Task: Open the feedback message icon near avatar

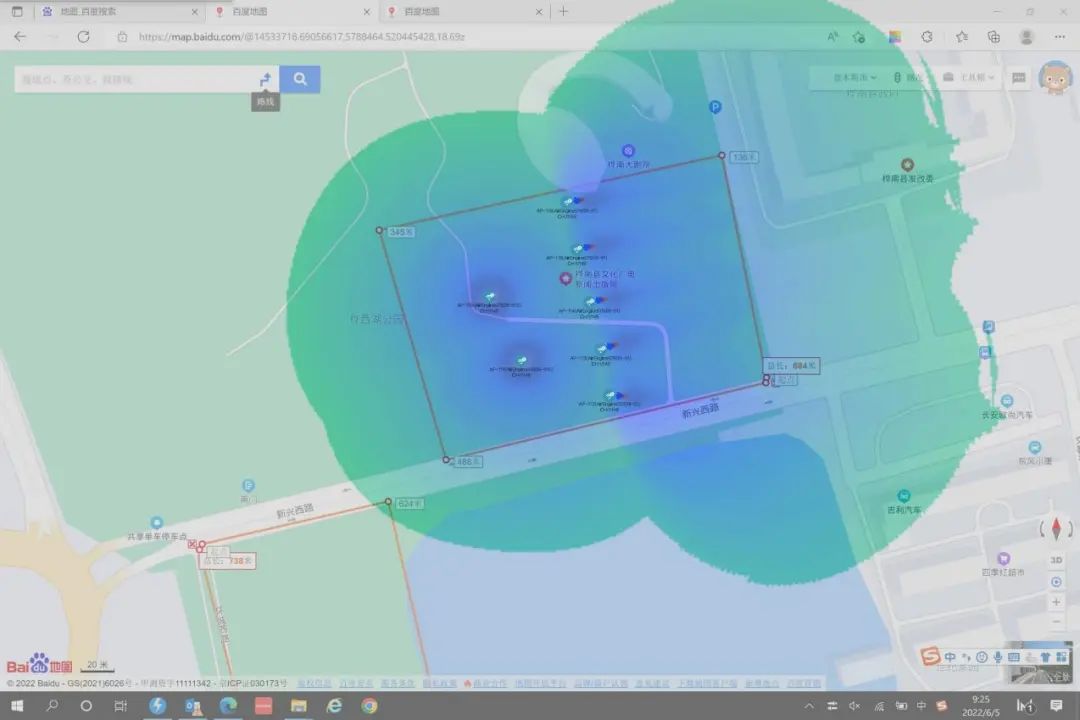Action: click(x=1018, y=78)
